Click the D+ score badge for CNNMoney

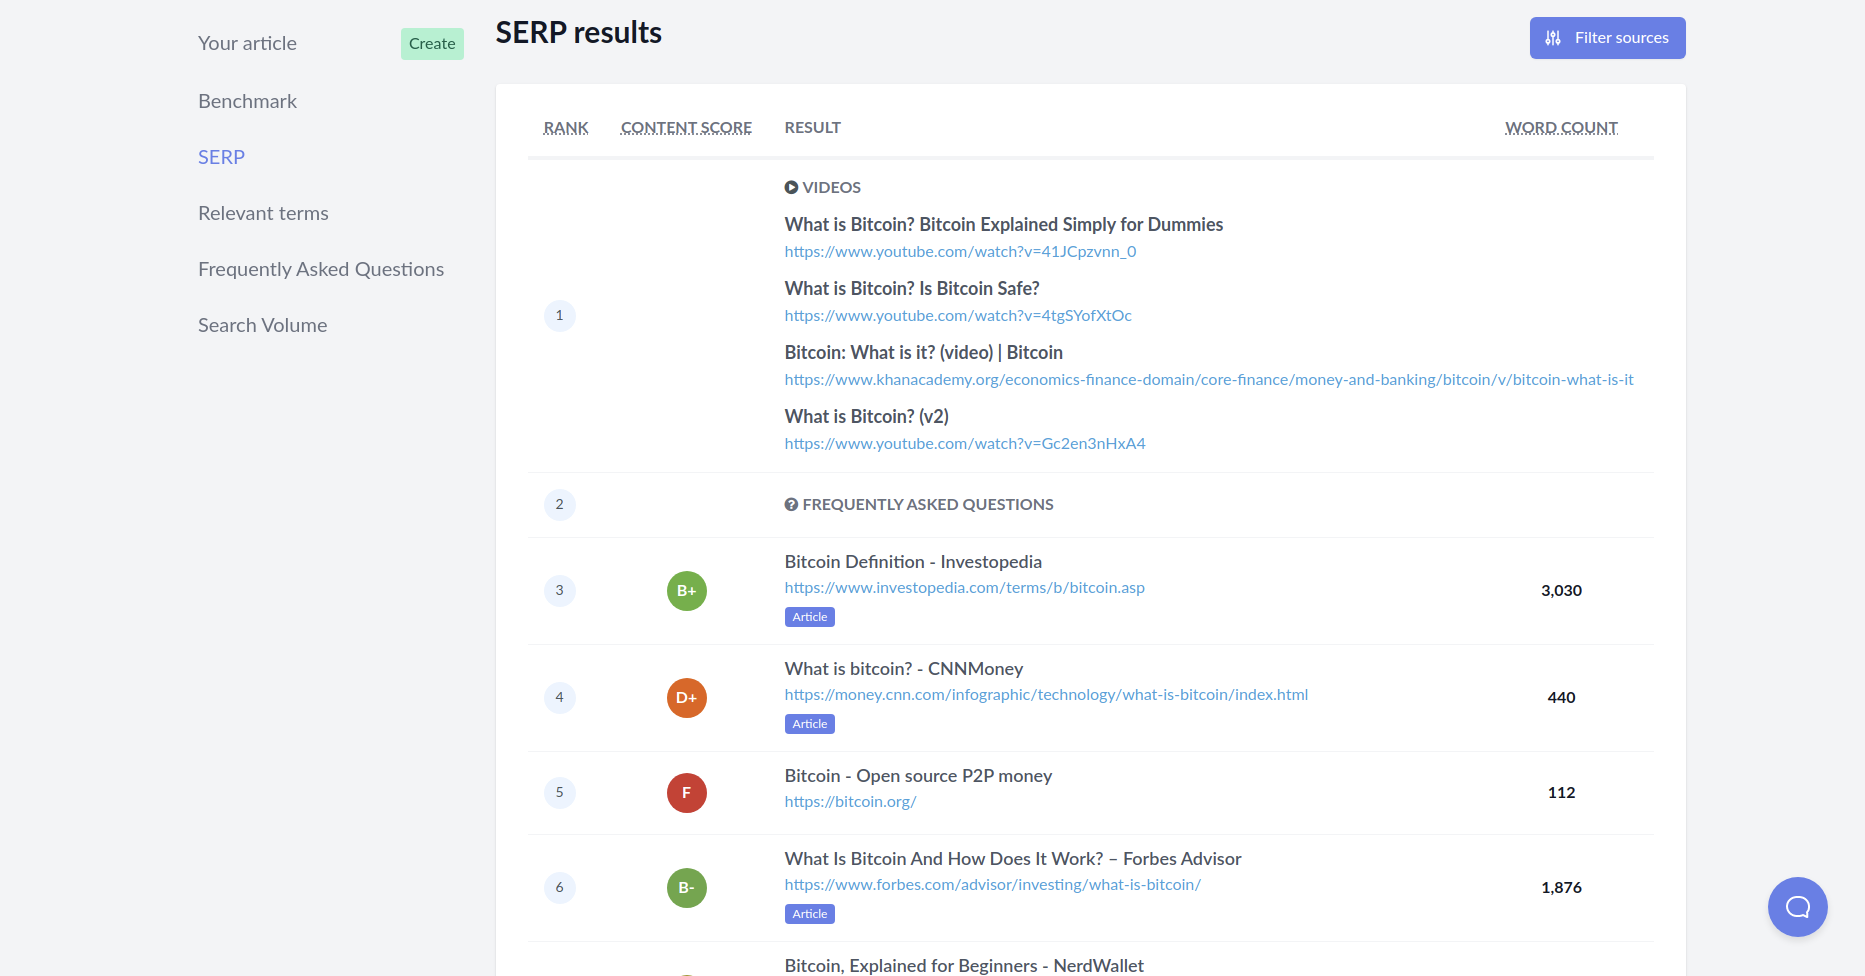686,698
